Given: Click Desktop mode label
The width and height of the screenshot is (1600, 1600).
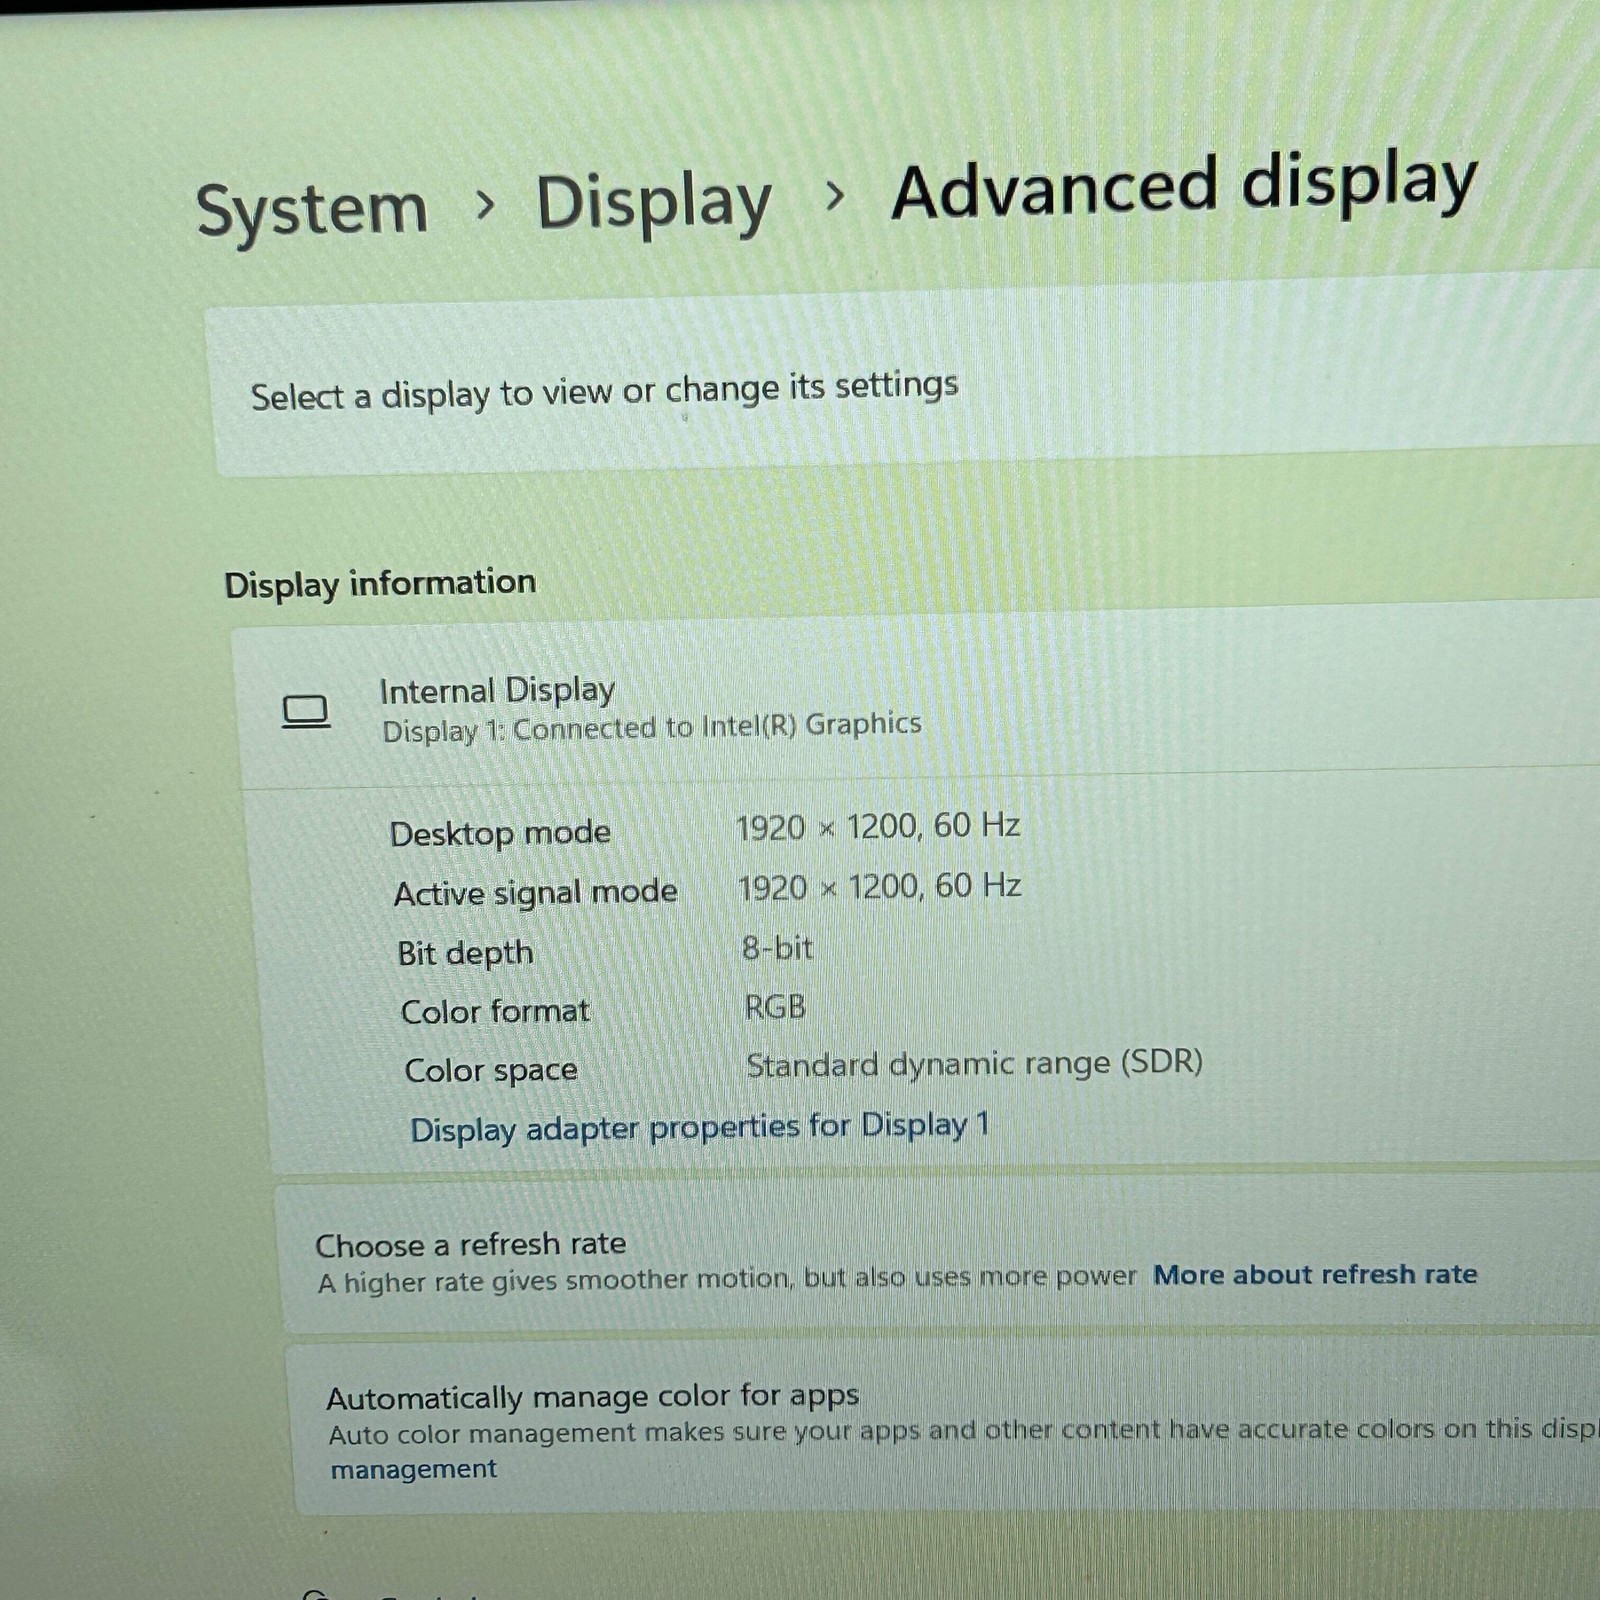Looking at the screenshot, I should [x=500, y=833].
